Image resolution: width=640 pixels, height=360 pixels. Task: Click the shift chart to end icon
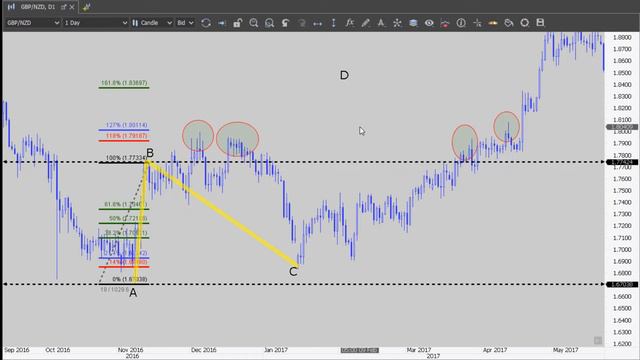pos(222,23)
